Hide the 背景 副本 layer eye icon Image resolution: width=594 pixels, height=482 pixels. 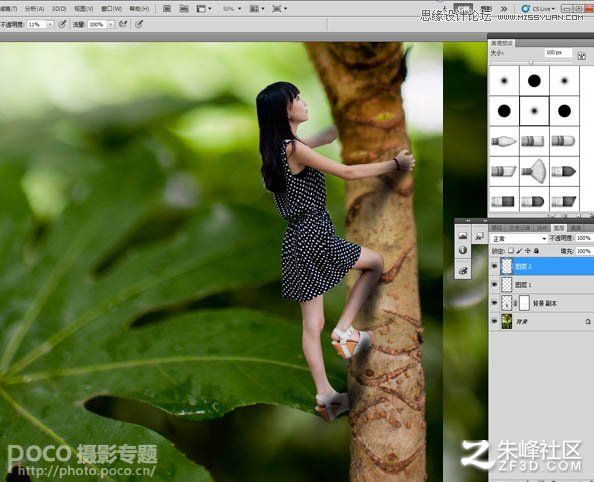point(494,303)
